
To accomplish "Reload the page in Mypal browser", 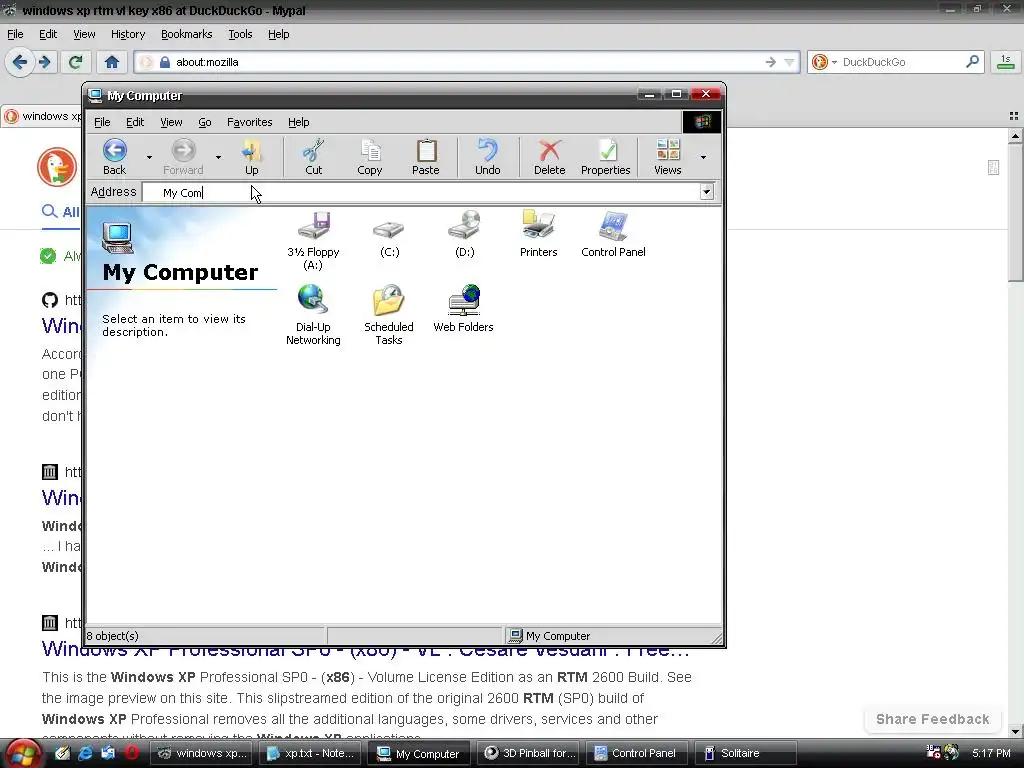I will [75, 62].
